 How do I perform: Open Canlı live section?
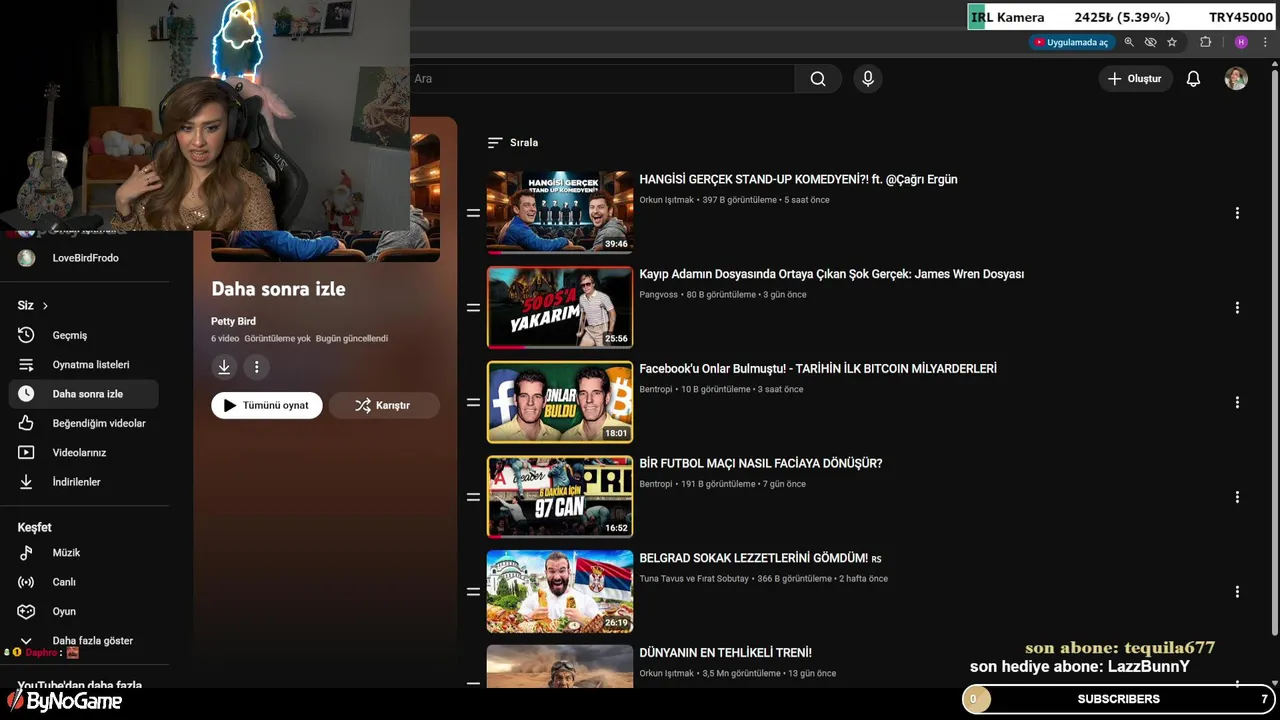coord(82,582)
